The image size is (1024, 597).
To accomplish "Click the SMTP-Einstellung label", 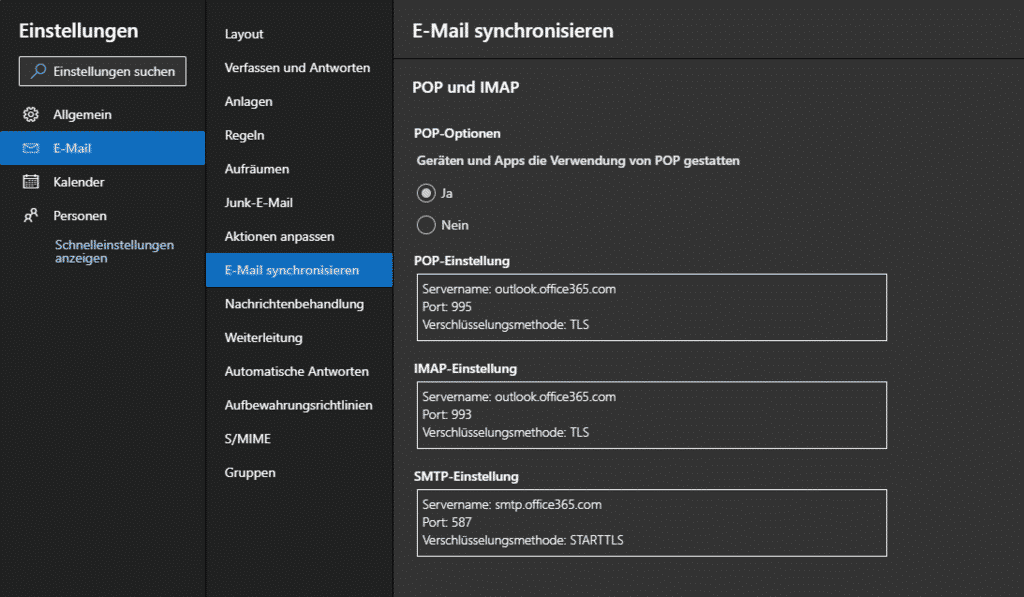I will [x=466, y=476].
